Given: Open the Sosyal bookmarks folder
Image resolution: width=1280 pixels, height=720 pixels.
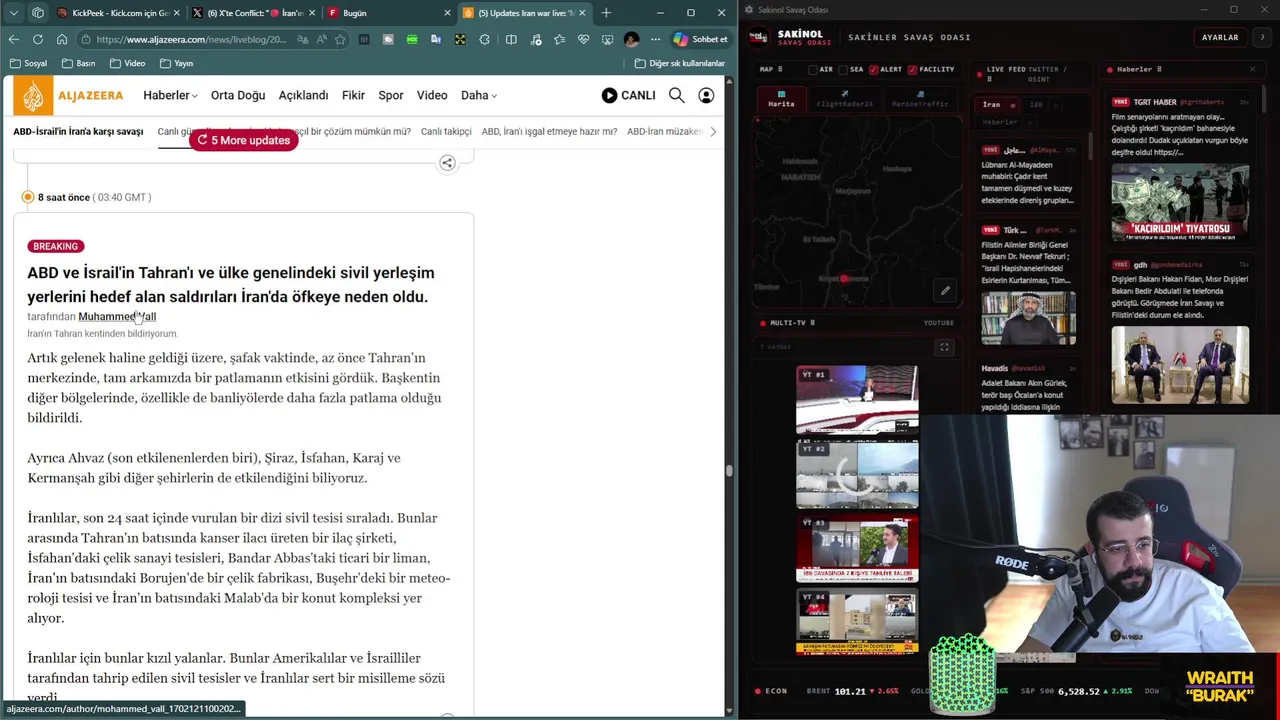Looking at the screenshot, I should pyautogui.click(x=28, y=63).
